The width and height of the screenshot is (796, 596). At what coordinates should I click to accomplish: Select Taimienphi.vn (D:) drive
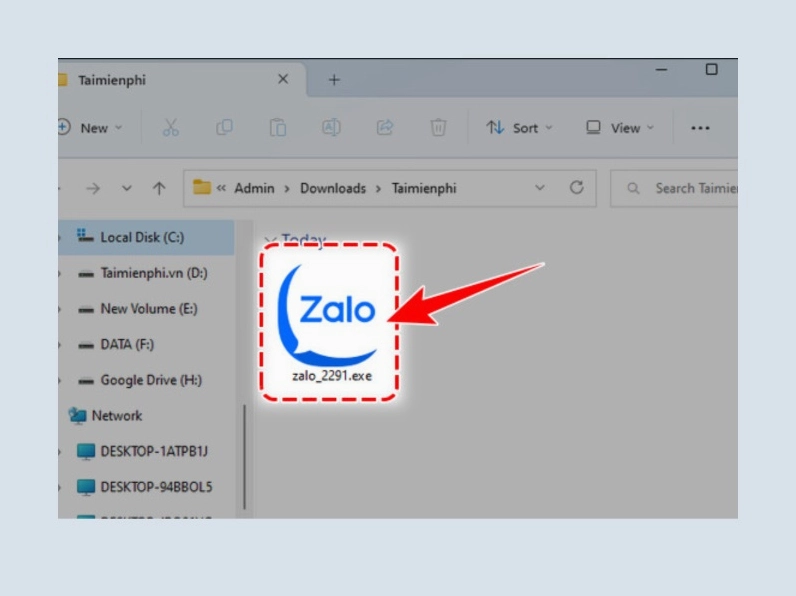[146, 273]
